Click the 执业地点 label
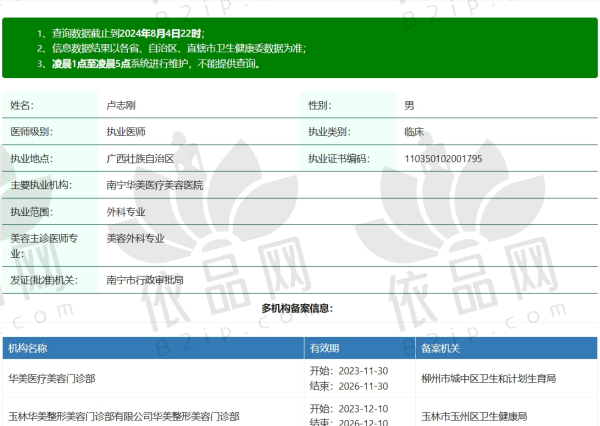The image size is (600, 426). click(x=32, y=158)
